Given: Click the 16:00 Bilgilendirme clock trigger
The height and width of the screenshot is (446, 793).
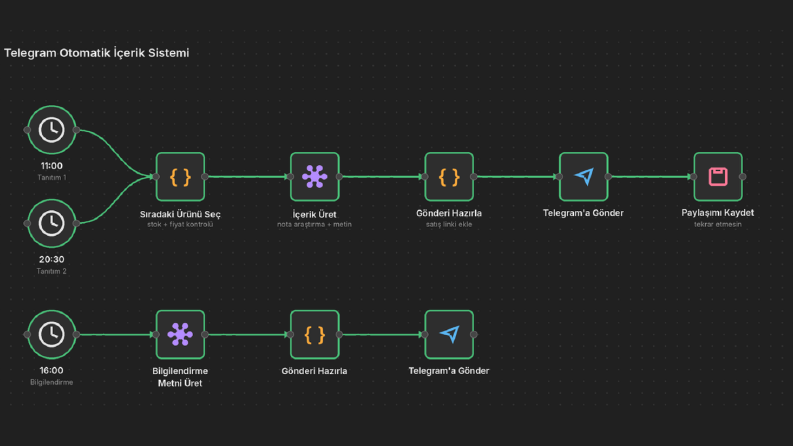Looking at the screenshot, I should click(52, 335).
